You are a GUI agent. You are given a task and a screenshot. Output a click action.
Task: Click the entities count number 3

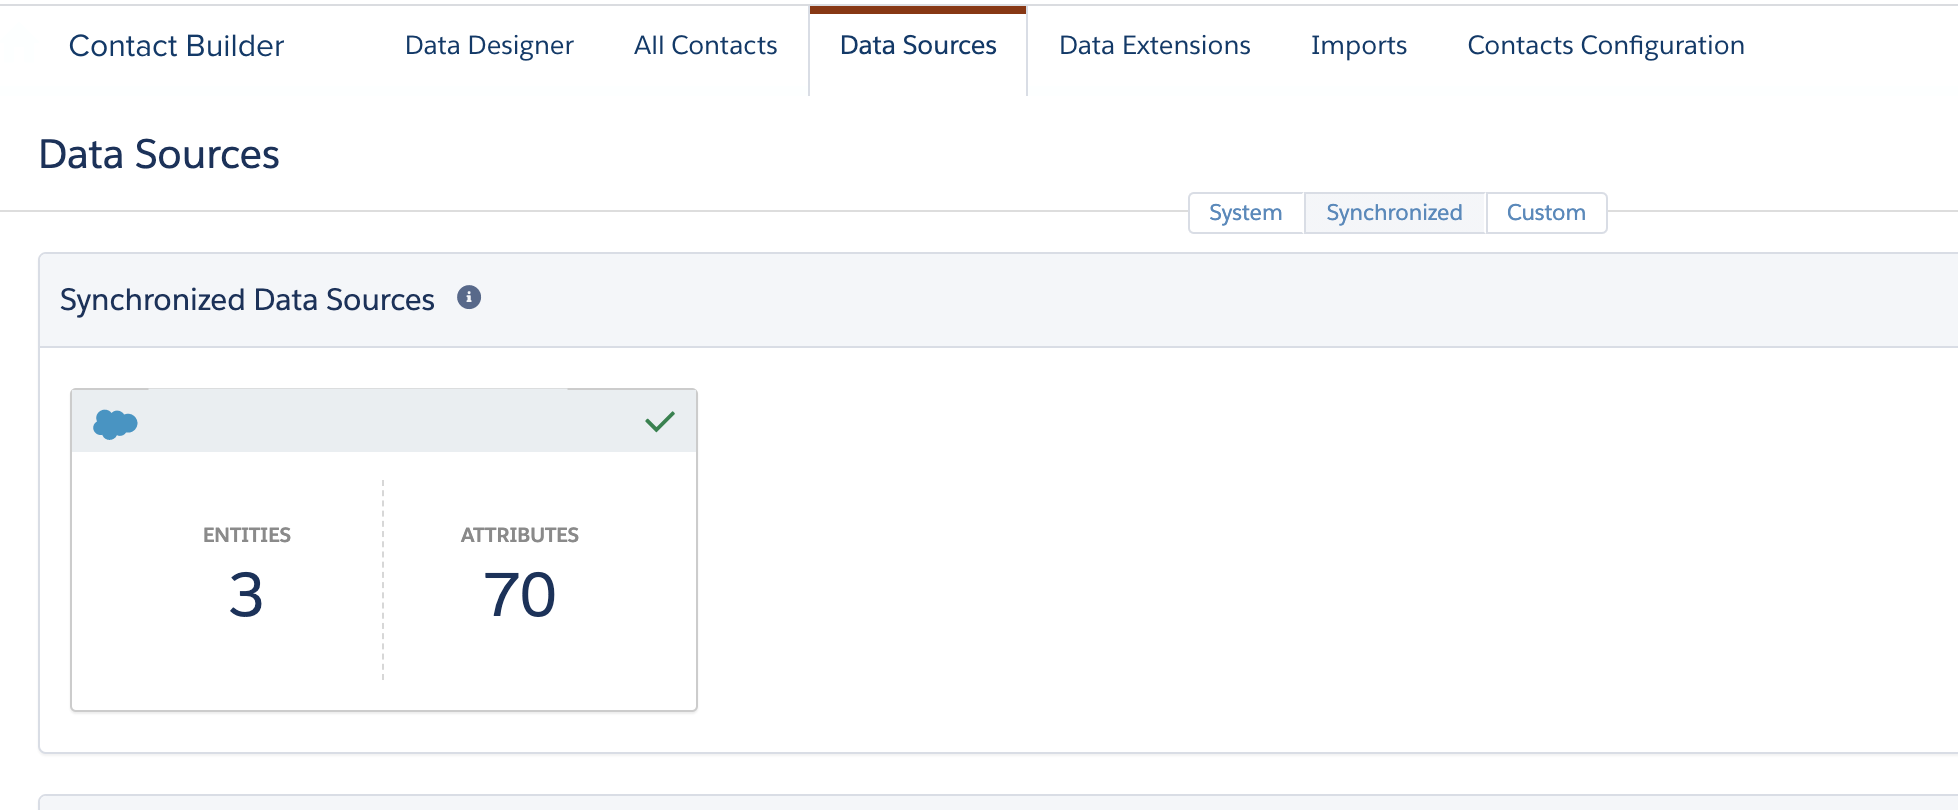(x=246, y=595)
